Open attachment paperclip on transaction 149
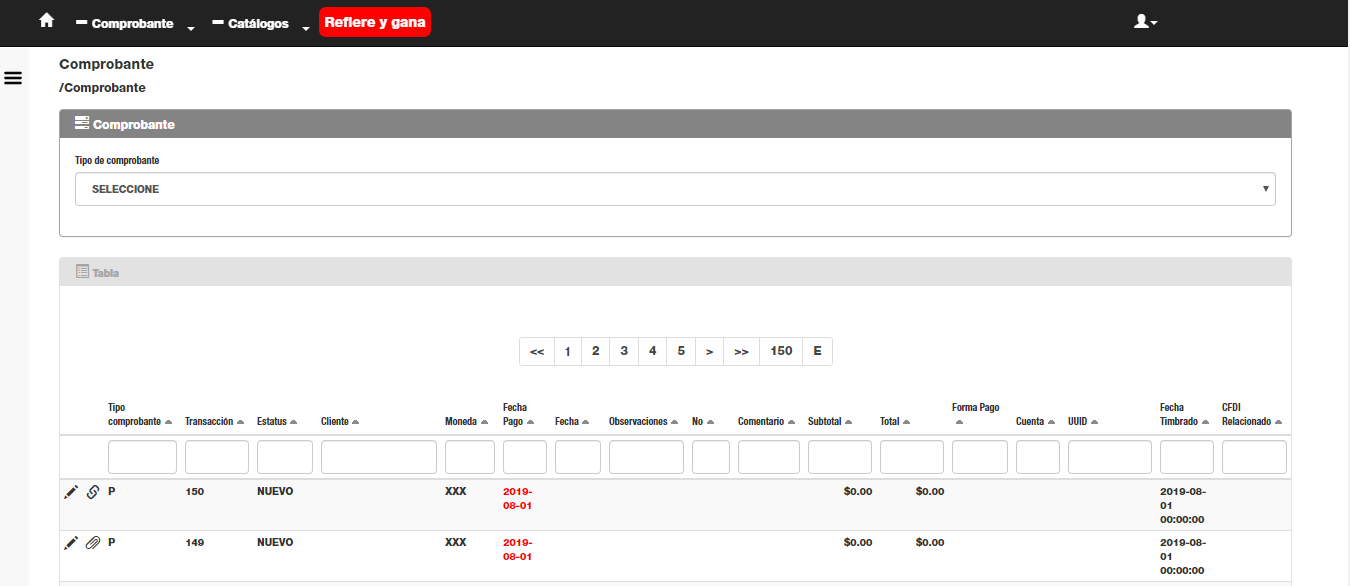1350x586 pixels. (x=93, y=543)
